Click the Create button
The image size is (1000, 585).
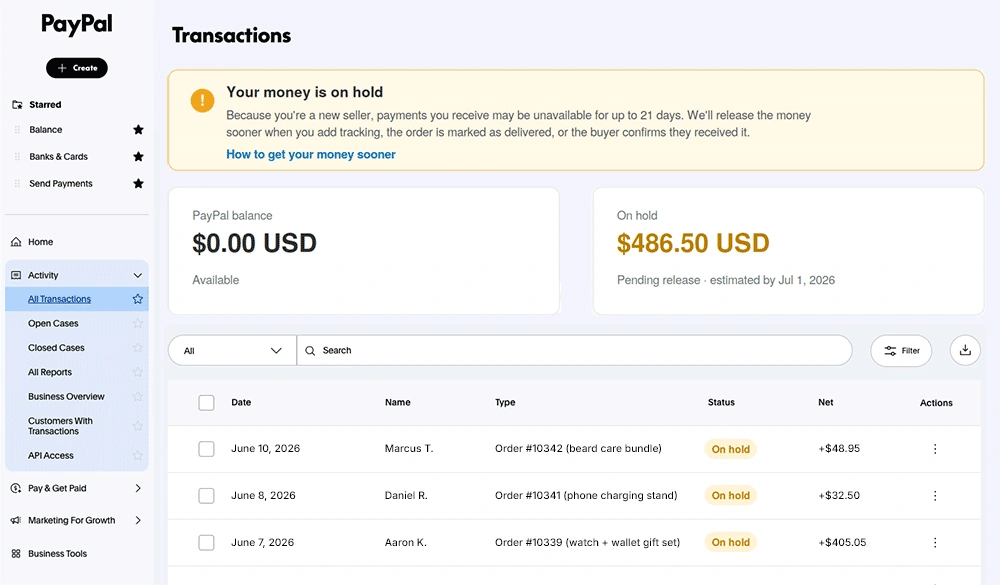(77, 68)
